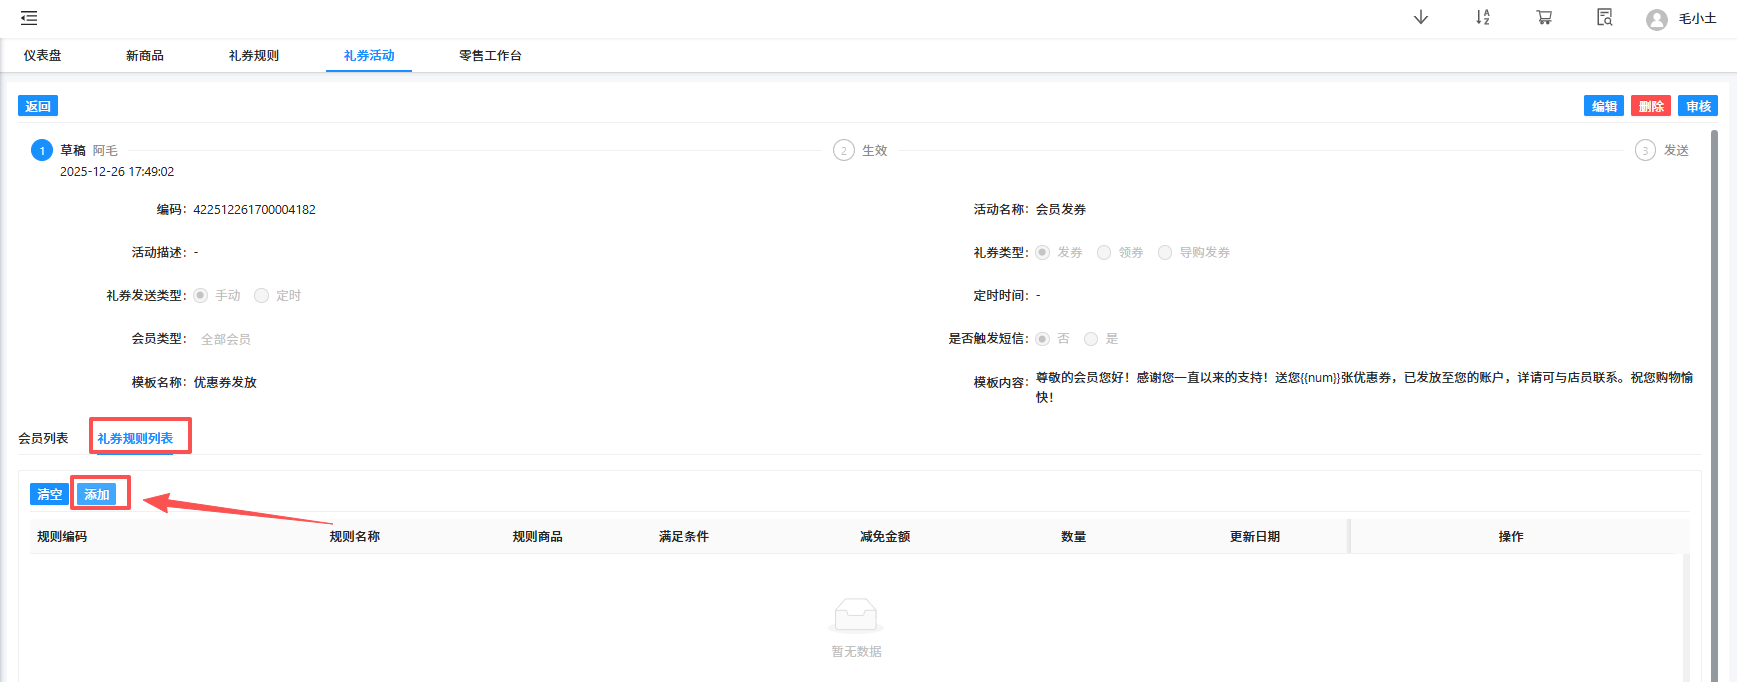Click the A-Z sort icon

1482,18
